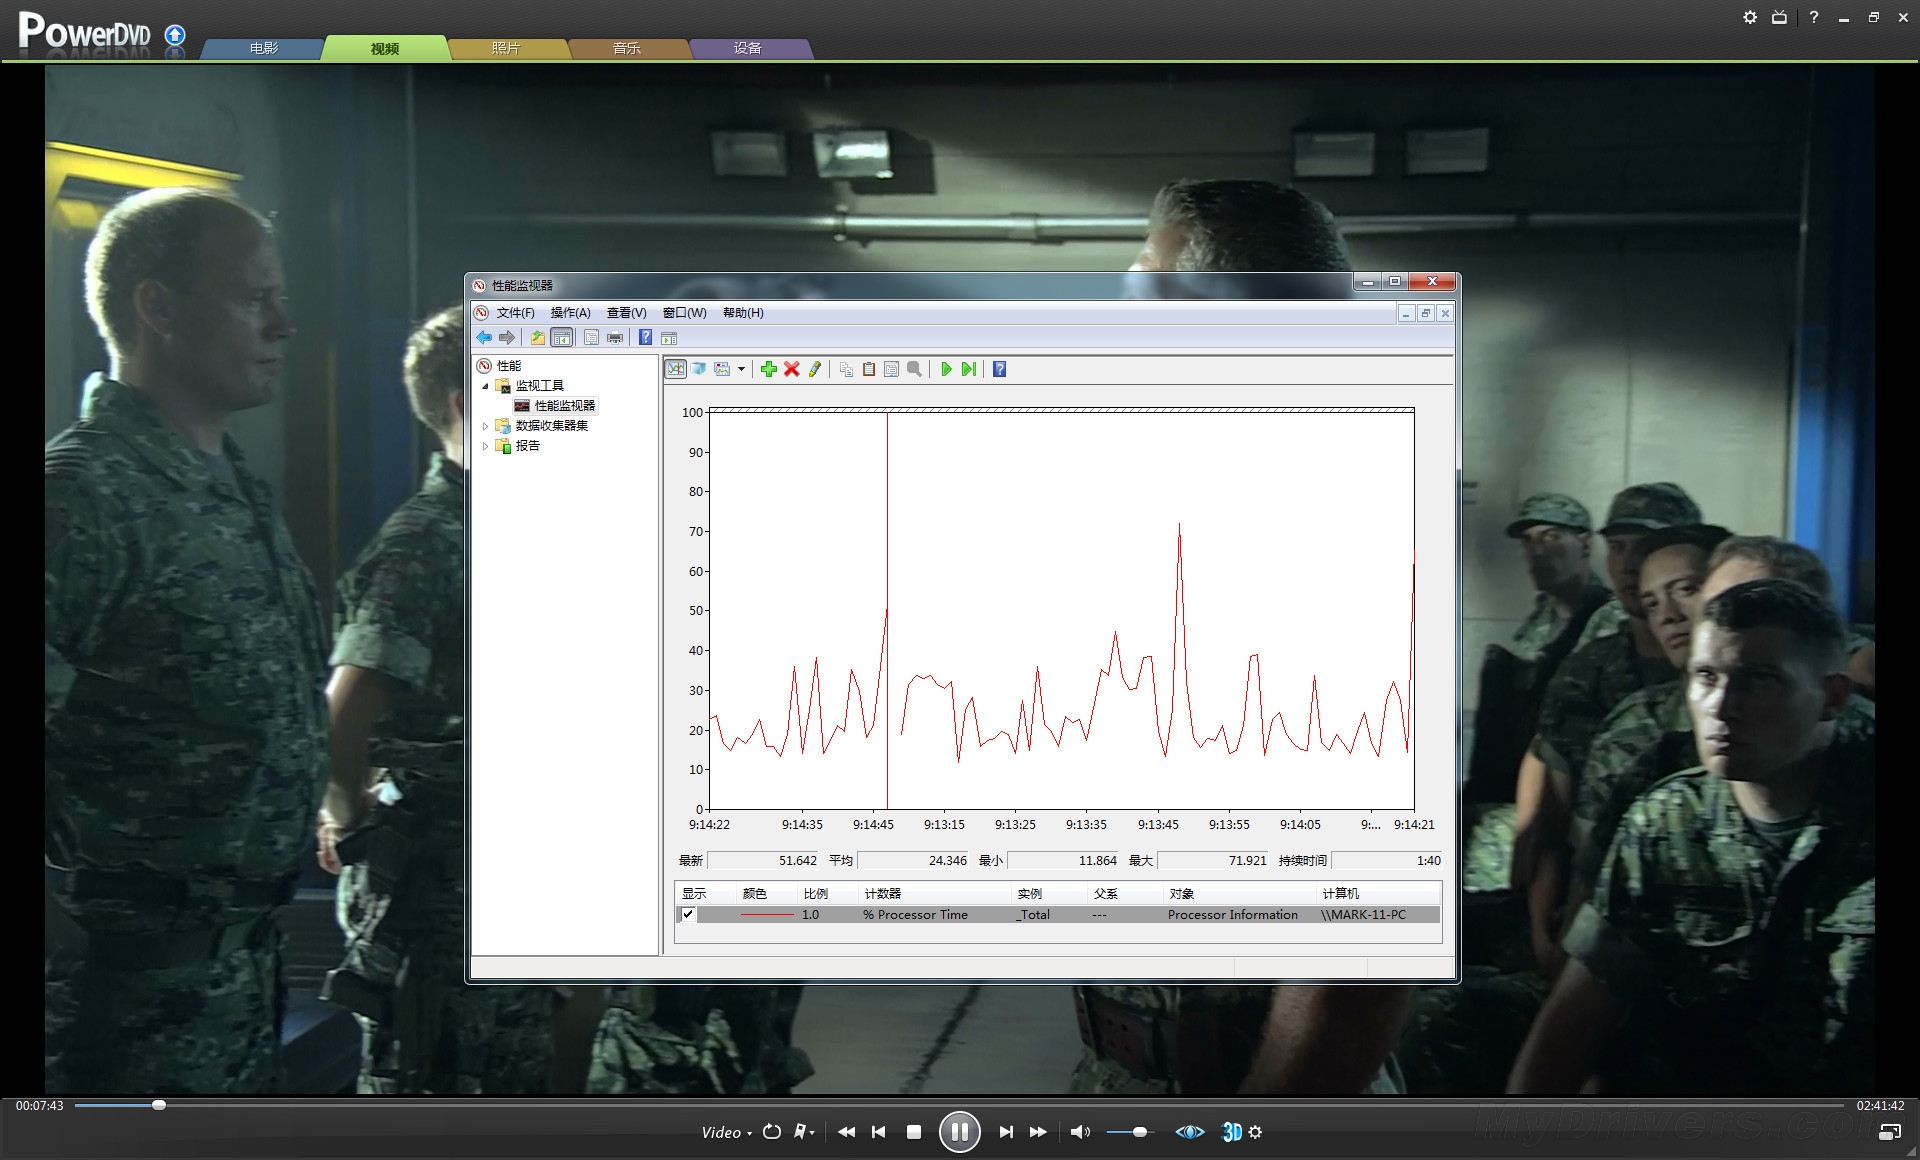
Task: Click the freeze display green play icon
Action: pos(946,369)
